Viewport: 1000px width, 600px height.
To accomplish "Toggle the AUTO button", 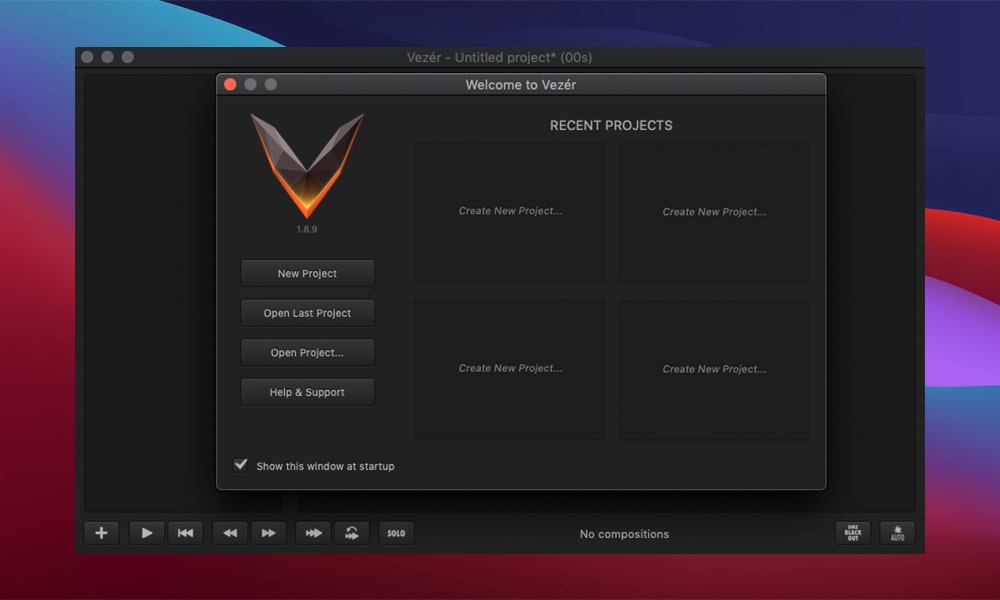I will 897,533.
